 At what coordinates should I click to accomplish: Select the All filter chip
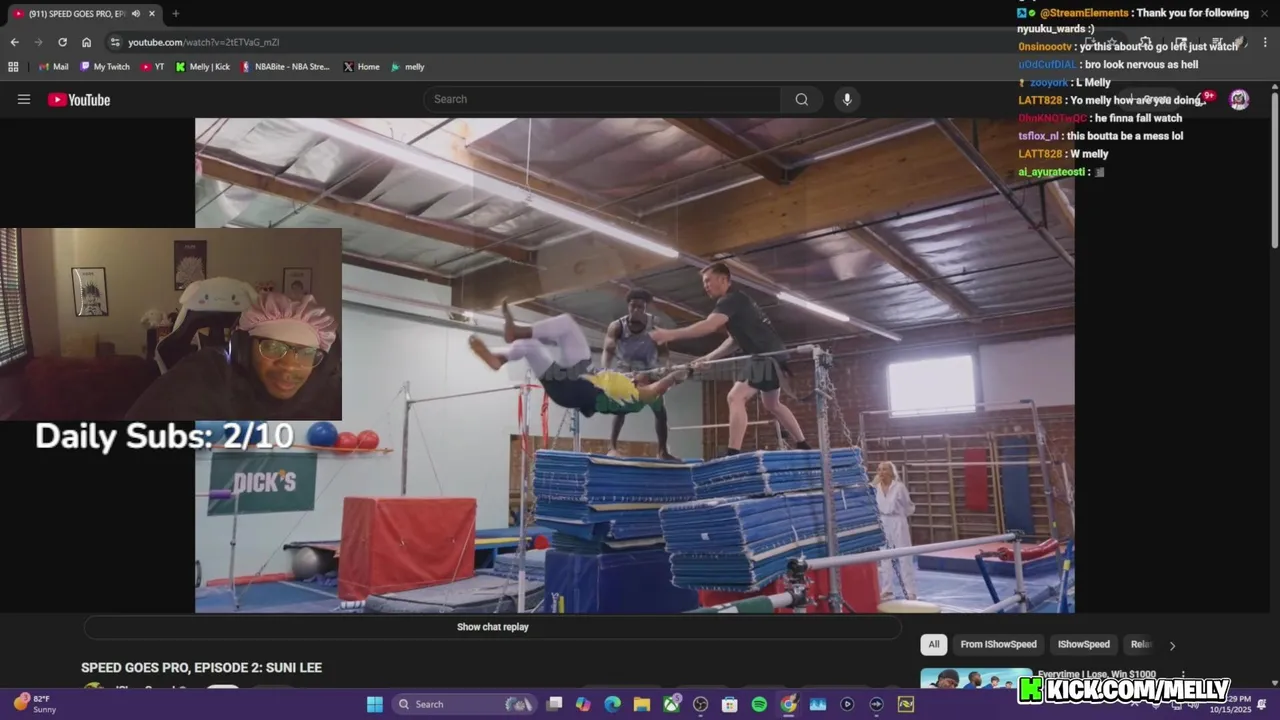tap(933, 645)
